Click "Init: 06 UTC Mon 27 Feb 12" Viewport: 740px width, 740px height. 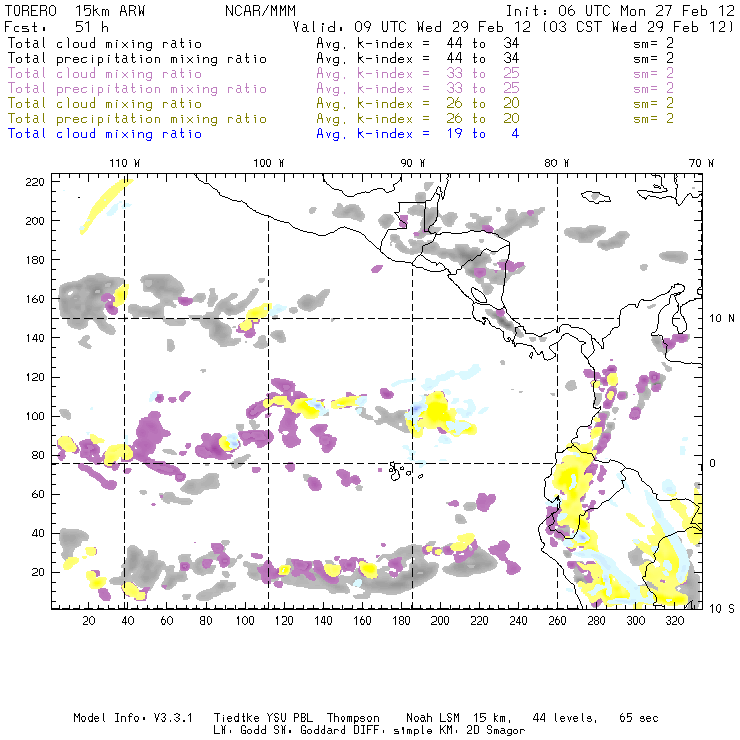(x=620, y=10)
